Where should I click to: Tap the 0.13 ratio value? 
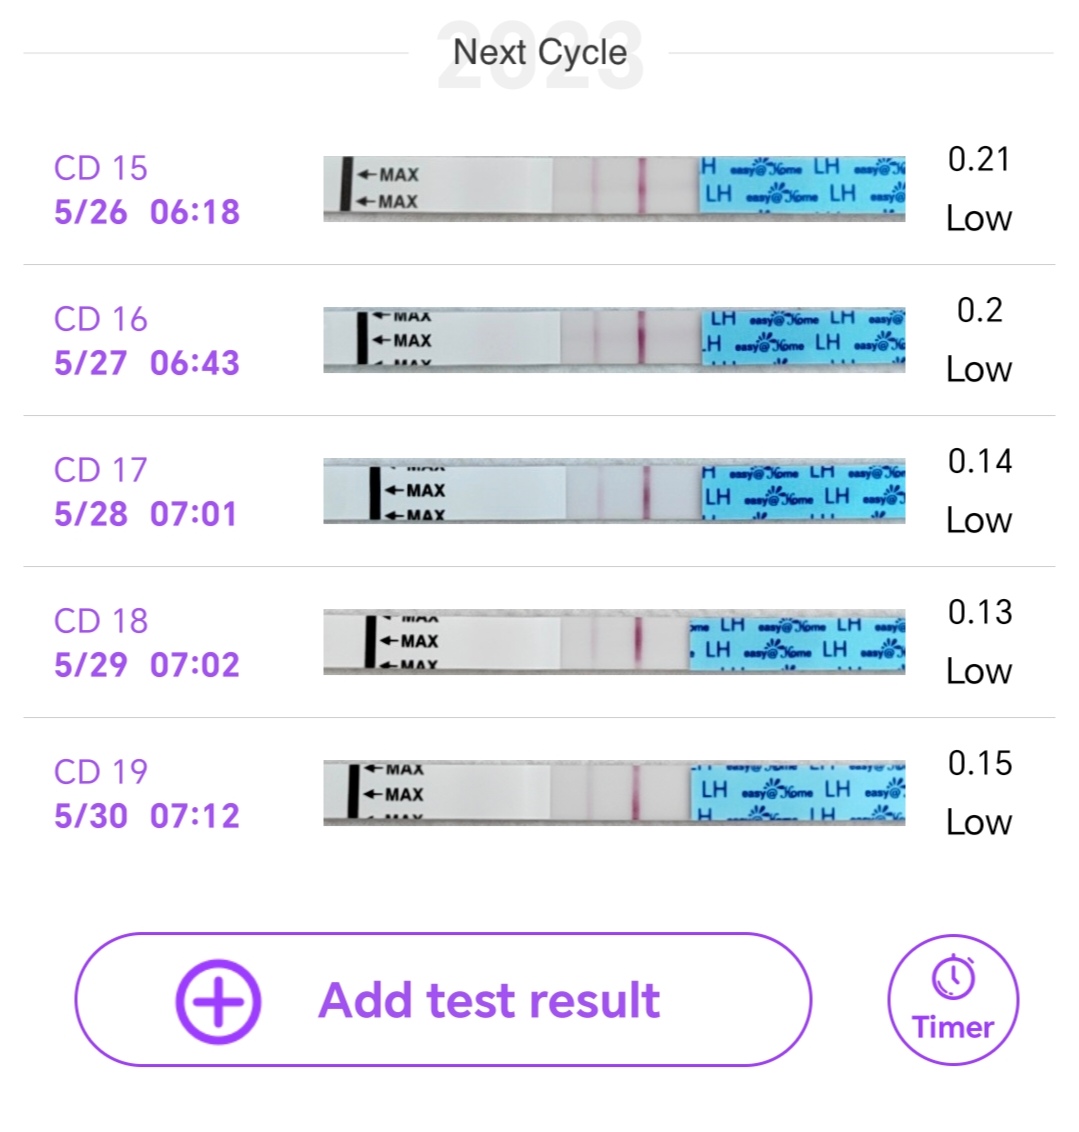click(980, 612)
